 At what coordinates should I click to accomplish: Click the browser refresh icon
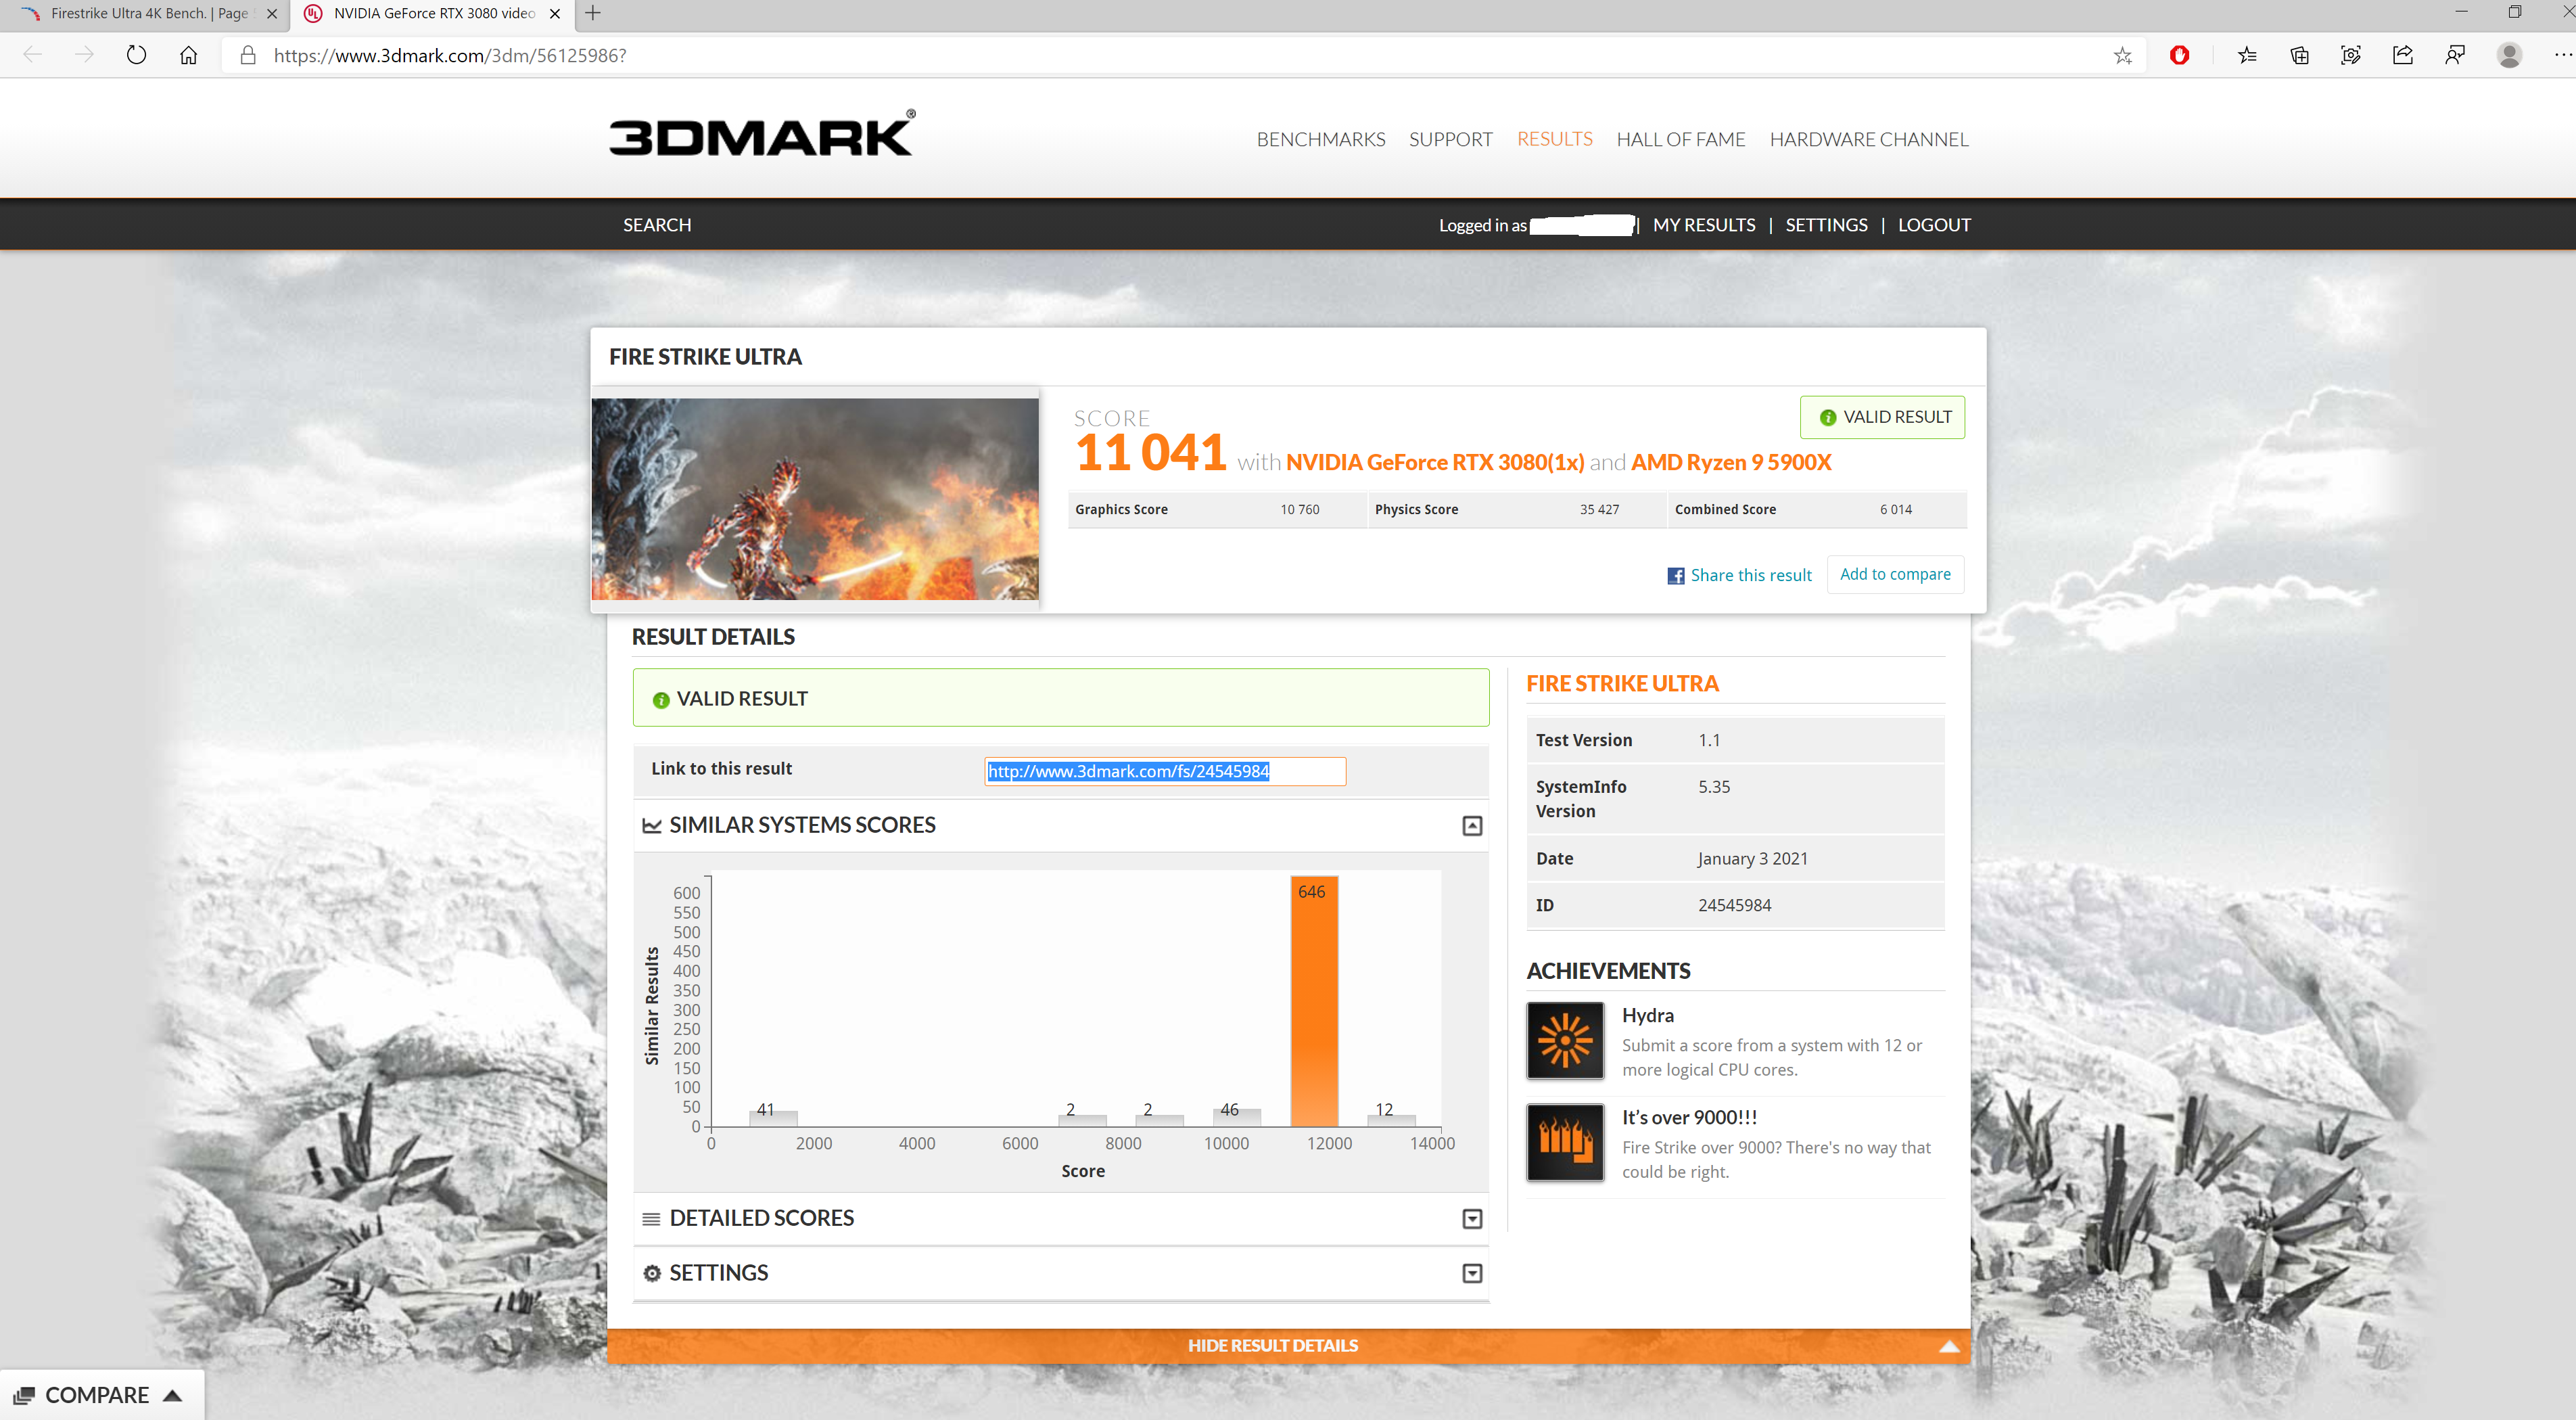[136, 55]
